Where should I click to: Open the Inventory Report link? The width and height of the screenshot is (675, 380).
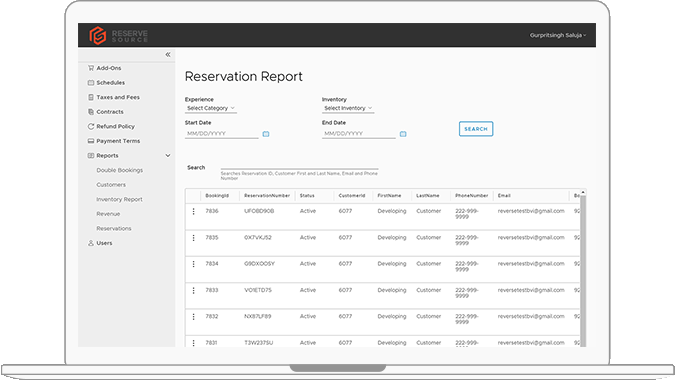tap(119, 200)
